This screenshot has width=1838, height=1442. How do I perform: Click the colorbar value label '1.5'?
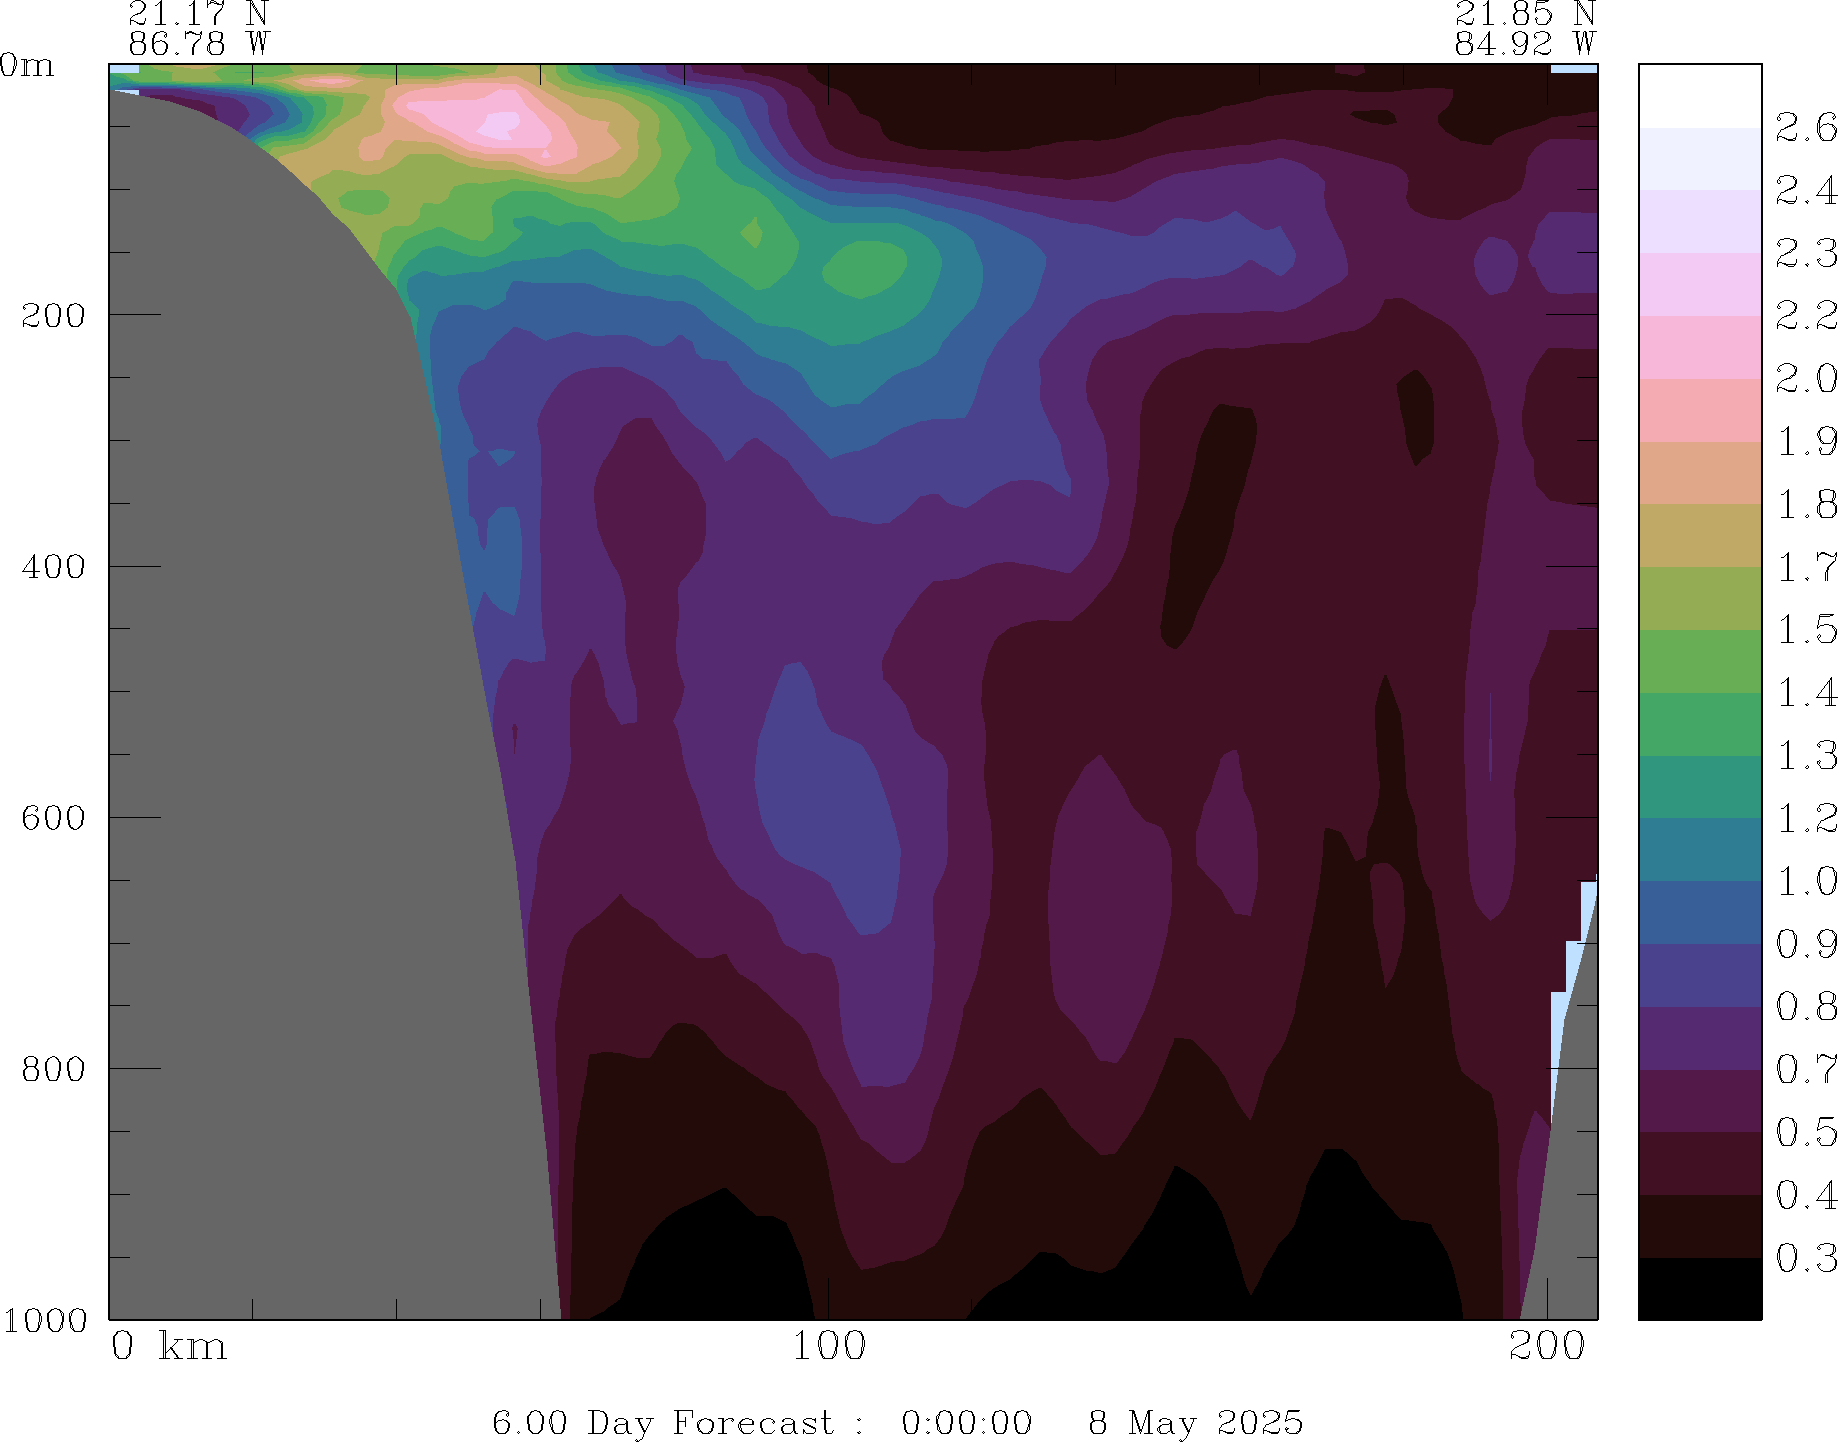pyautogui.click(x=1806, y=630)
